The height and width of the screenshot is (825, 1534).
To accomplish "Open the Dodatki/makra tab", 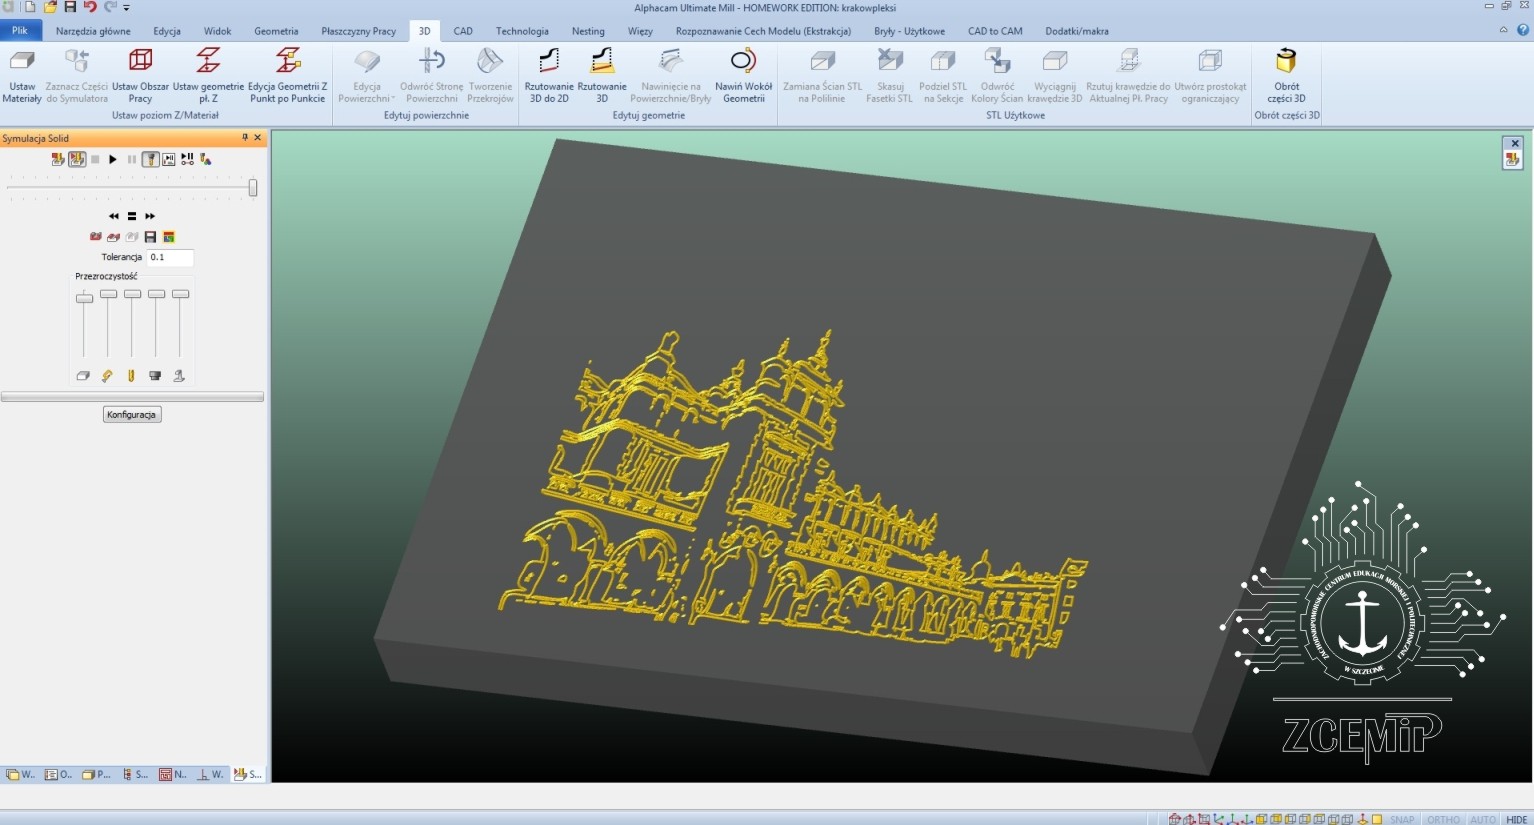I will click(1077, 31).
